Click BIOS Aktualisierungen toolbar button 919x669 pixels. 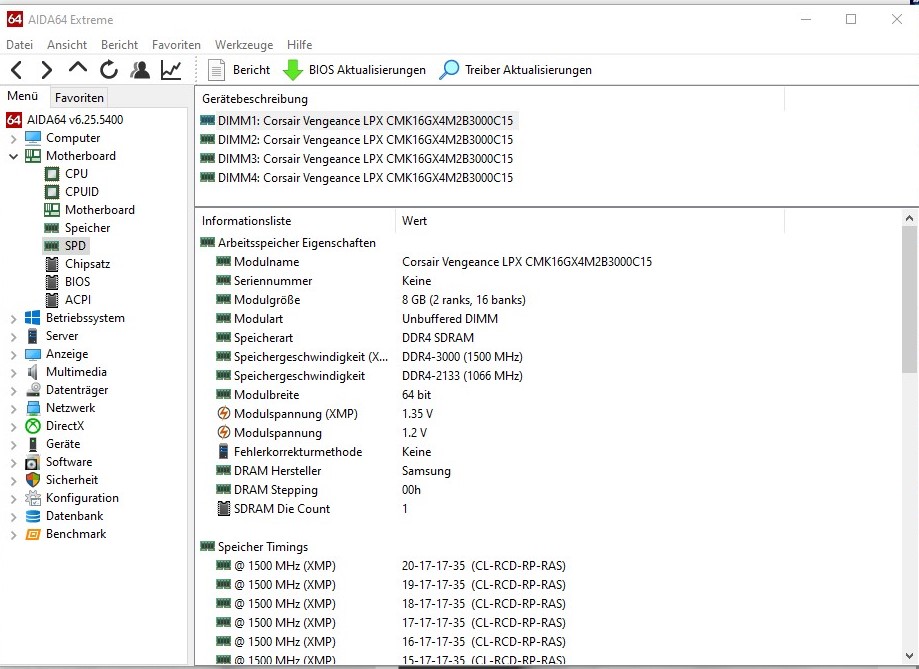tap(355, 70)
